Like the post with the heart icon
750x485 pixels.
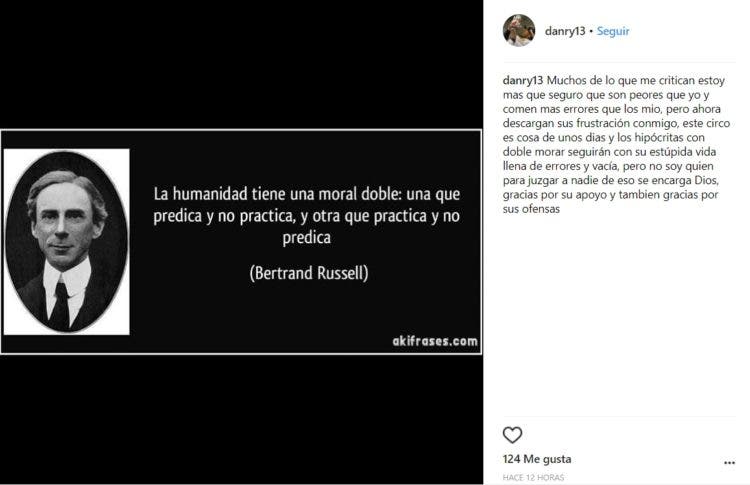(x=512, y=435)
